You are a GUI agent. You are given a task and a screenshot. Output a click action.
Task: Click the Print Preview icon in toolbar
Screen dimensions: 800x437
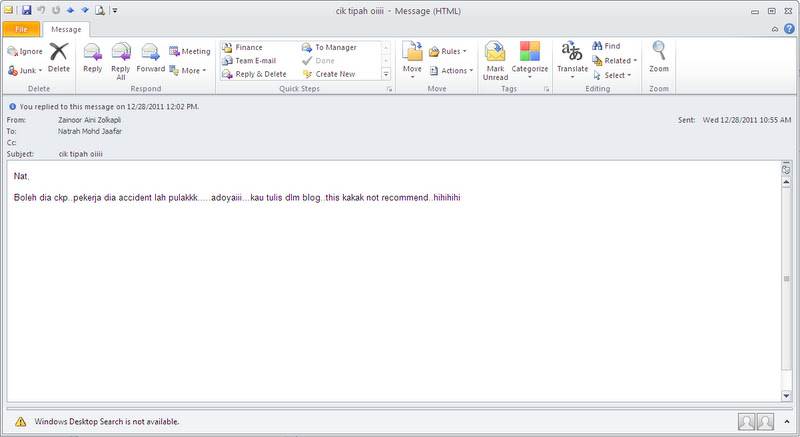tap(99, 10)
